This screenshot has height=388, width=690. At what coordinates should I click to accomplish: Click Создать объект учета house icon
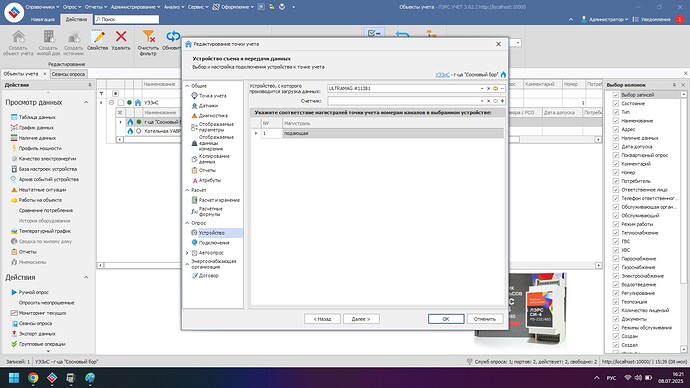coord(18,37)
